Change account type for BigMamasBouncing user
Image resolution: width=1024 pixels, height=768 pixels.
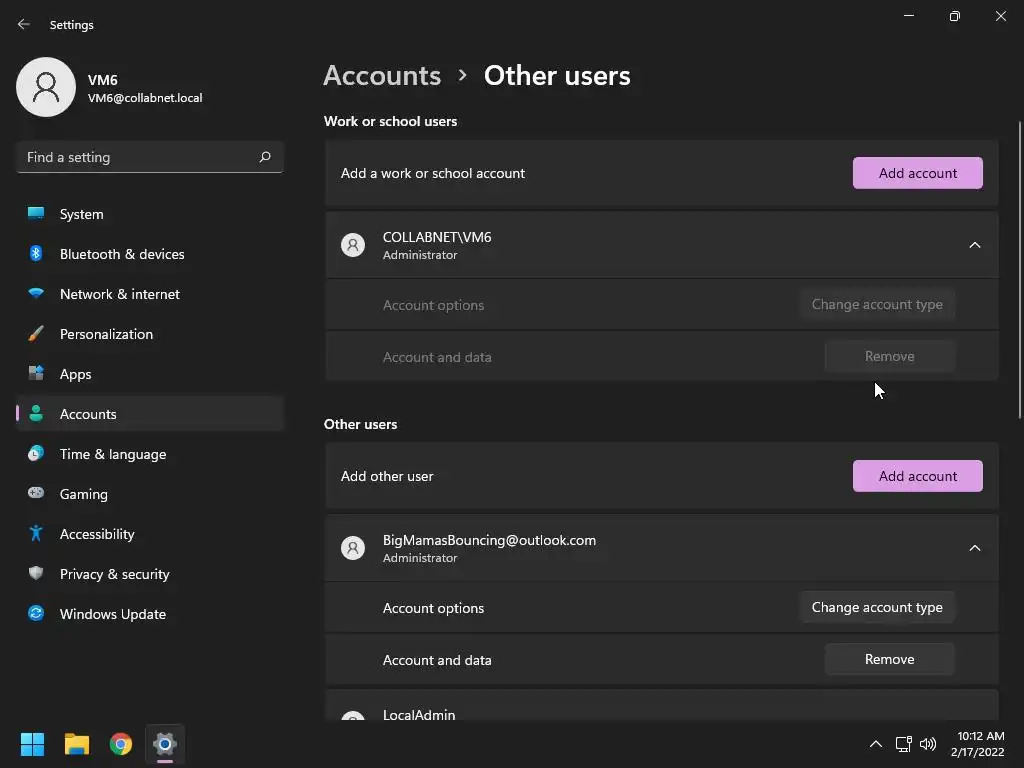coord(877,608)
